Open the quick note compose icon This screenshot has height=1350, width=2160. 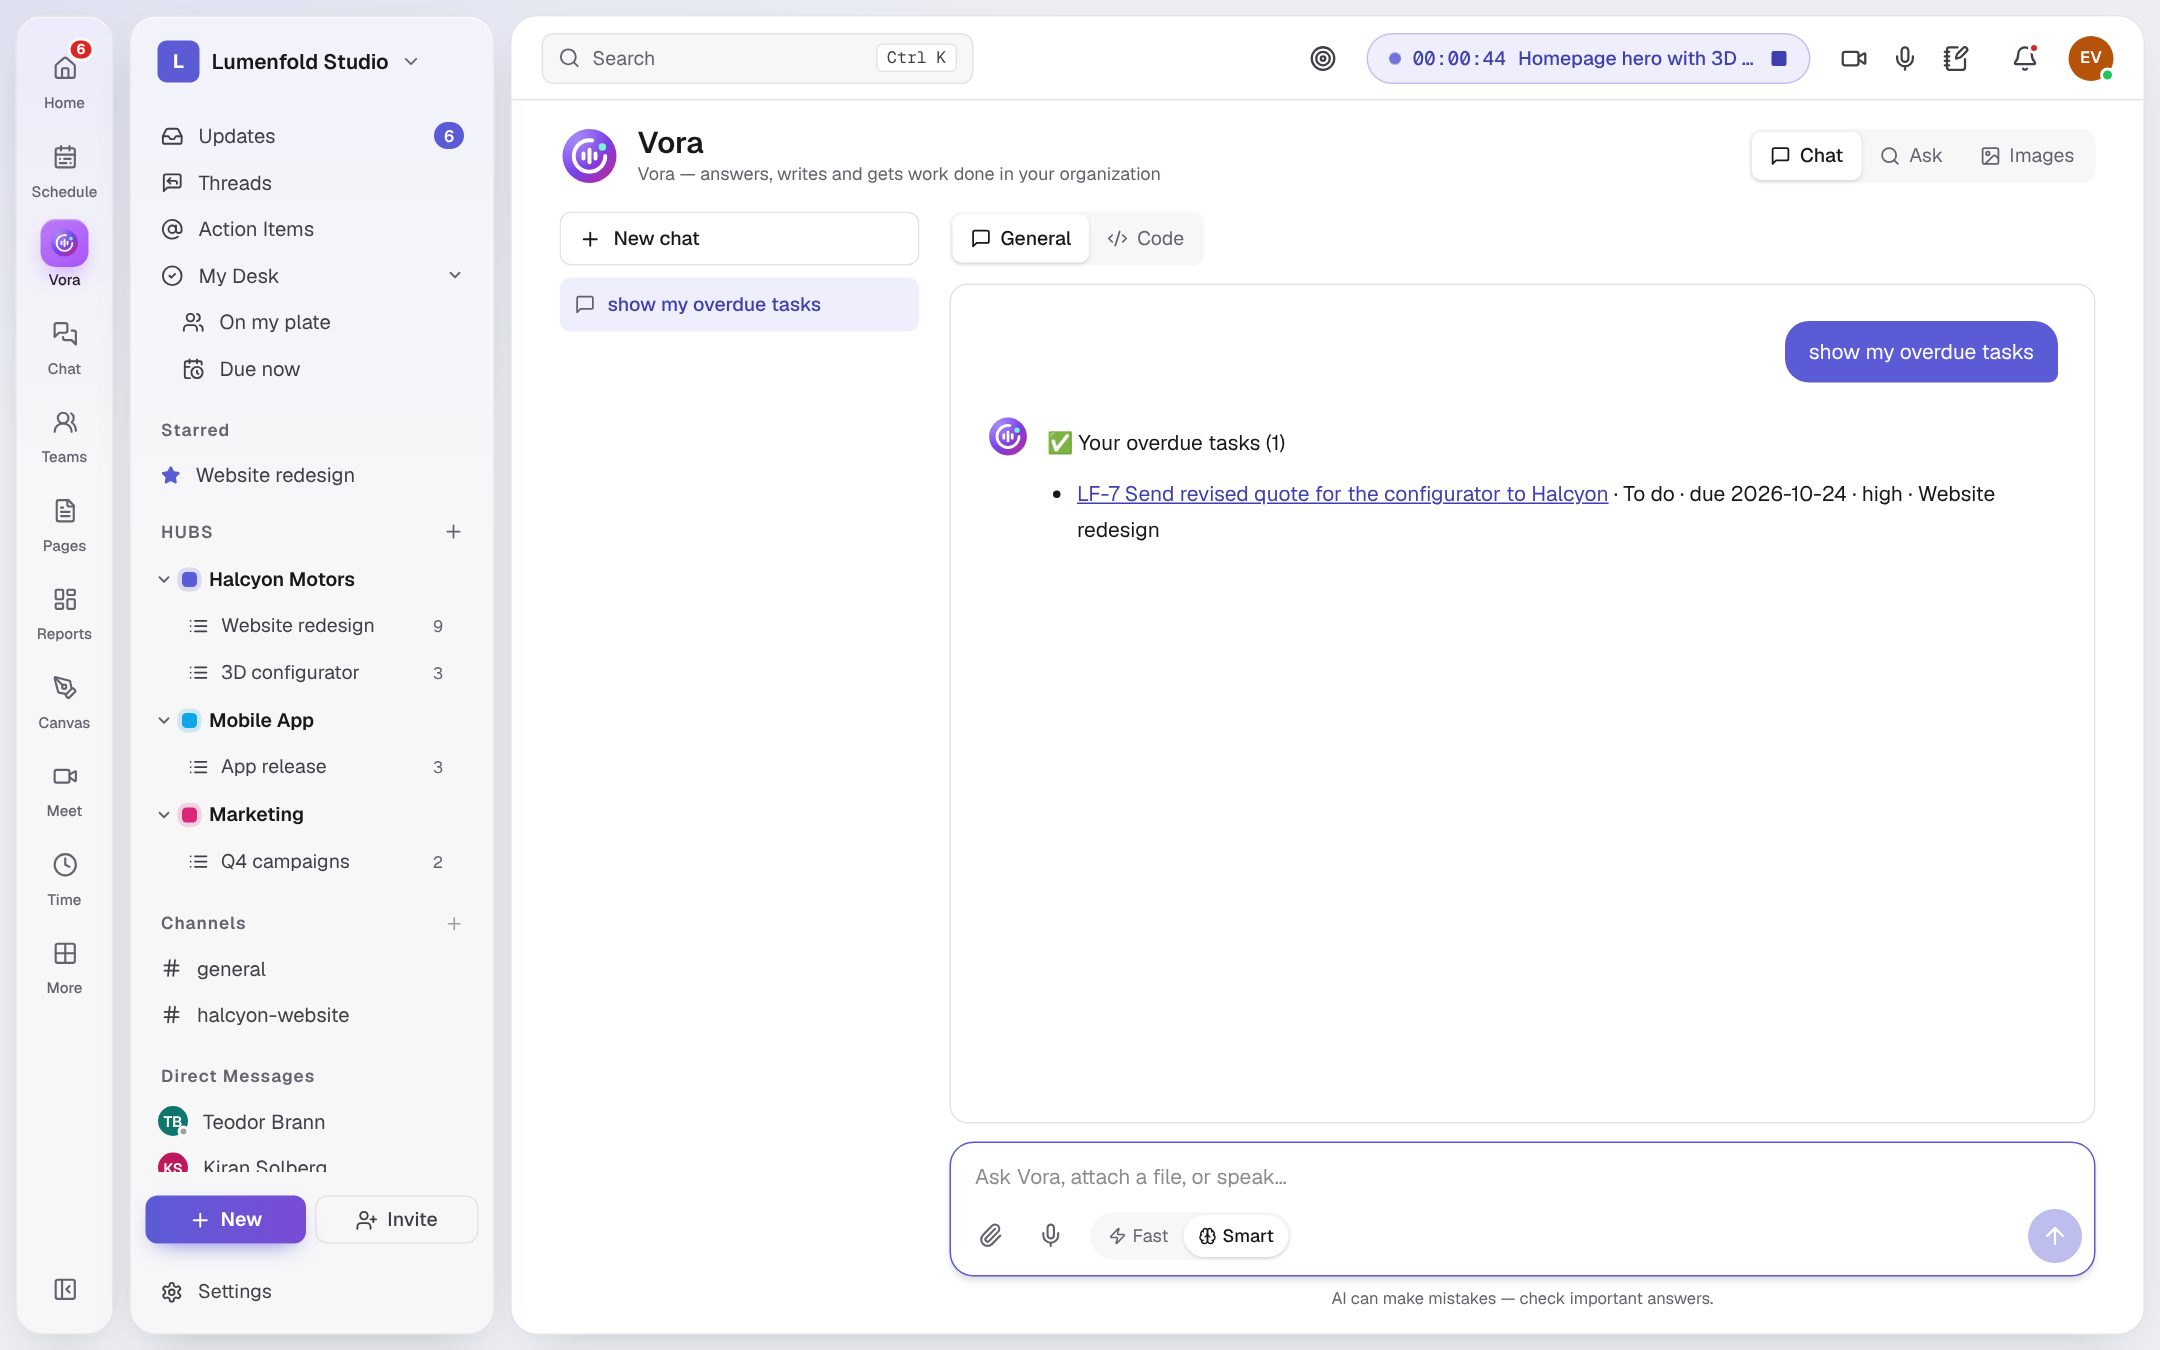(1956, 58)
